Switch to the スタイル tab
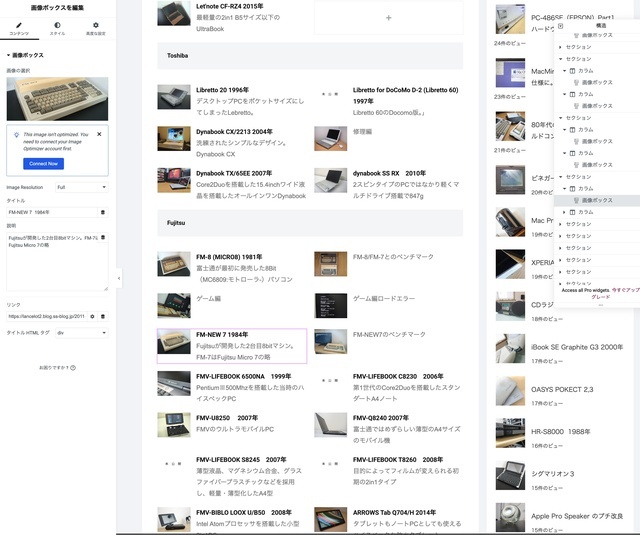This screenshot has width=640, height=535. click(x=57, y=29)
